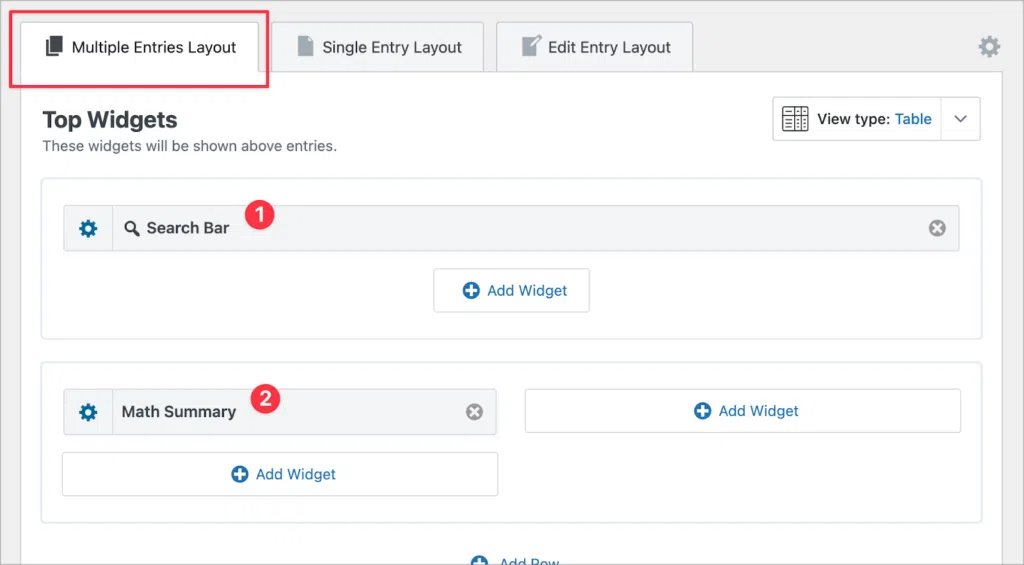The image size is (1024, 565).
Task: Add a widget right of Math Summary
Action: tap(743, 411)
